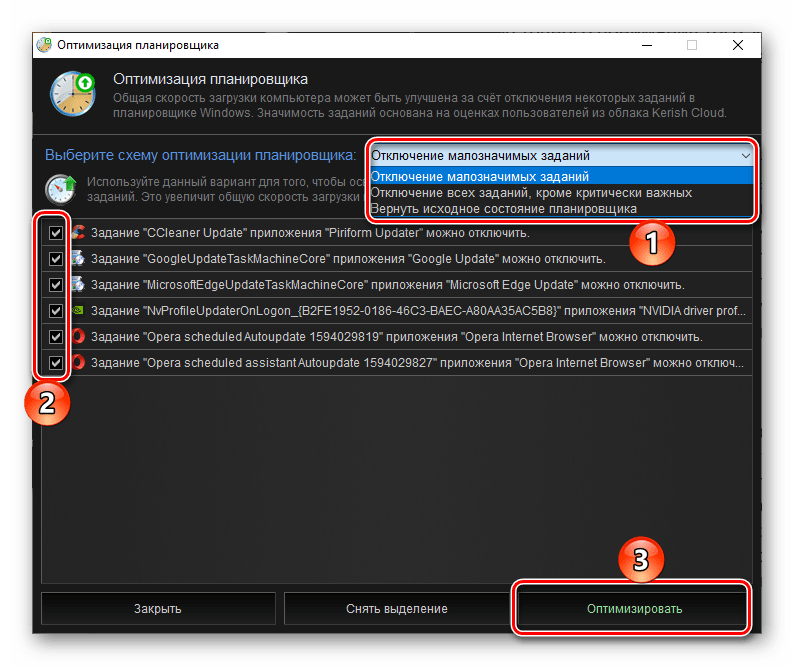Select highlighted "Отключение малозначимых заданий" list option
The width and height of the screenshot is (794, 666).
click(x=562, y=176)
